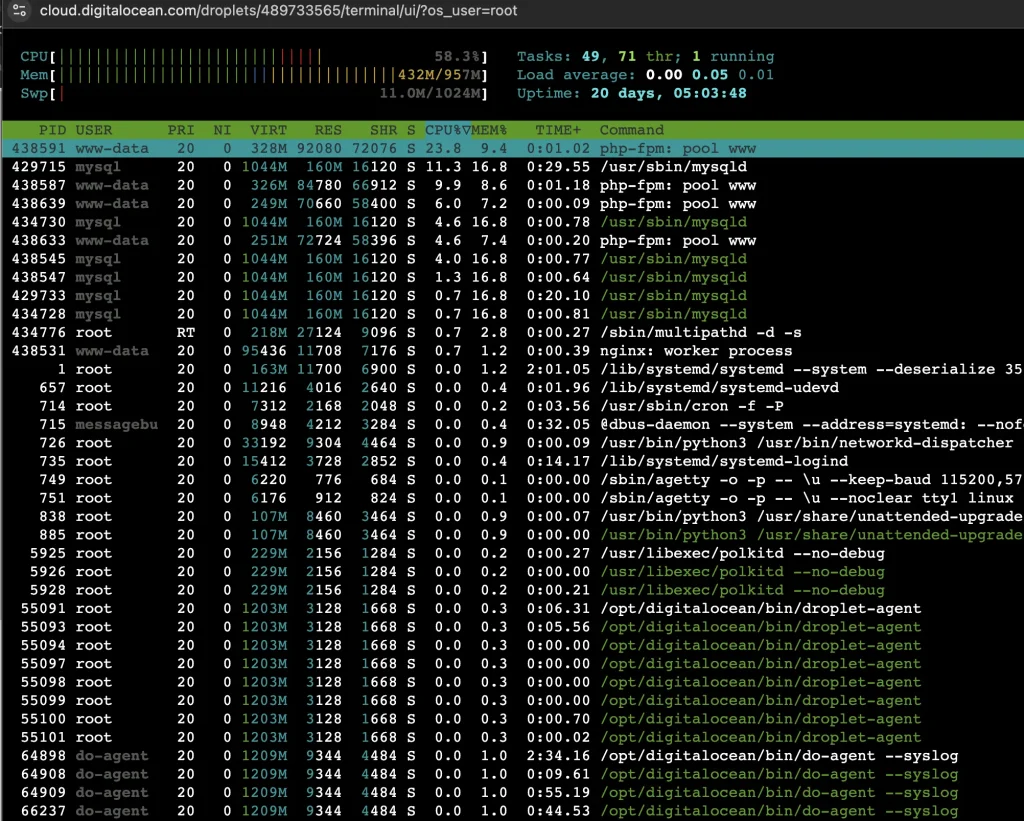Select mysqld thread with PID 438547

512,277
